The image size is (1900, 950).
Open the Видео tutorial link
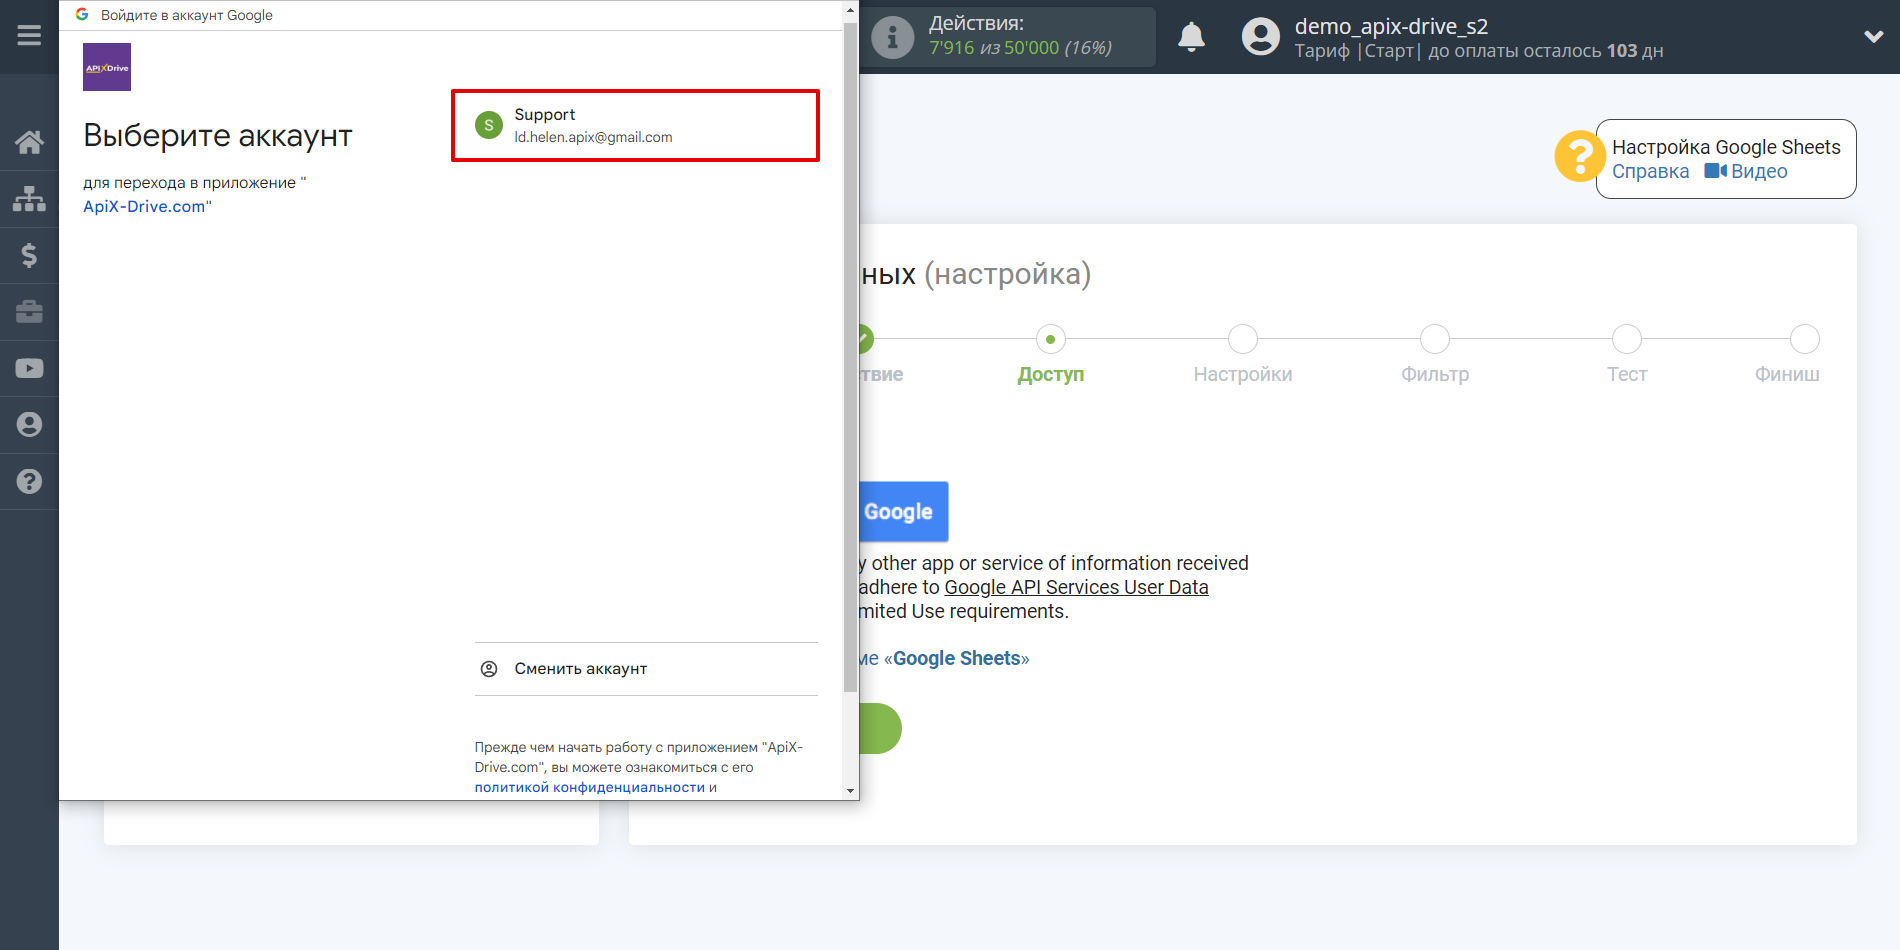pyautogui.click(x=1746, y=171)
